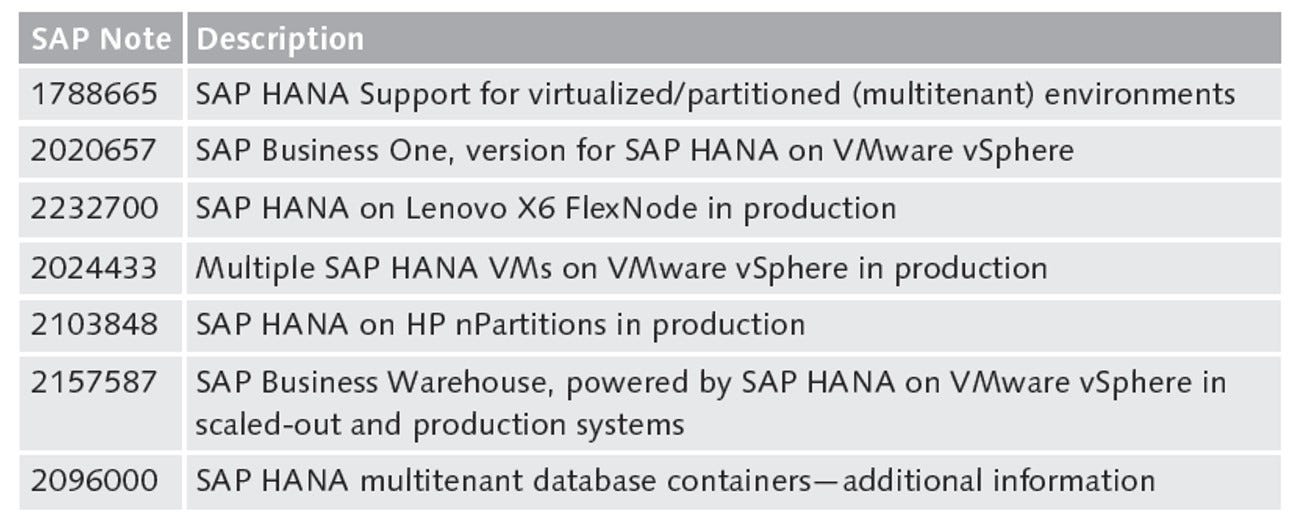Click the HP nPartitions in production description
1300x517 pixels.
pos(500,325)
